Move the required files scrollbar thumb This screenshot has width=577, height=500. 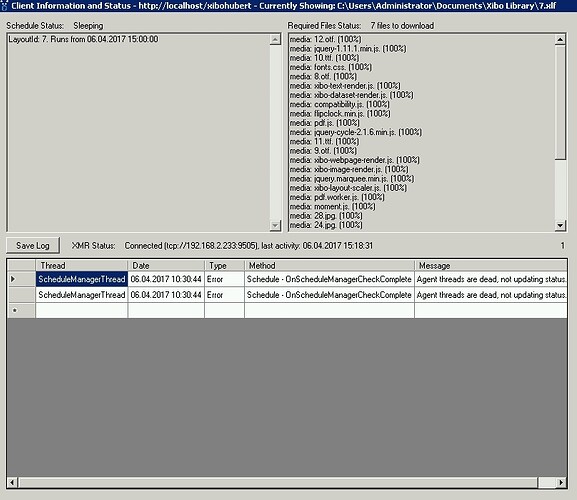pyautogui.click(x=560, y=102)
